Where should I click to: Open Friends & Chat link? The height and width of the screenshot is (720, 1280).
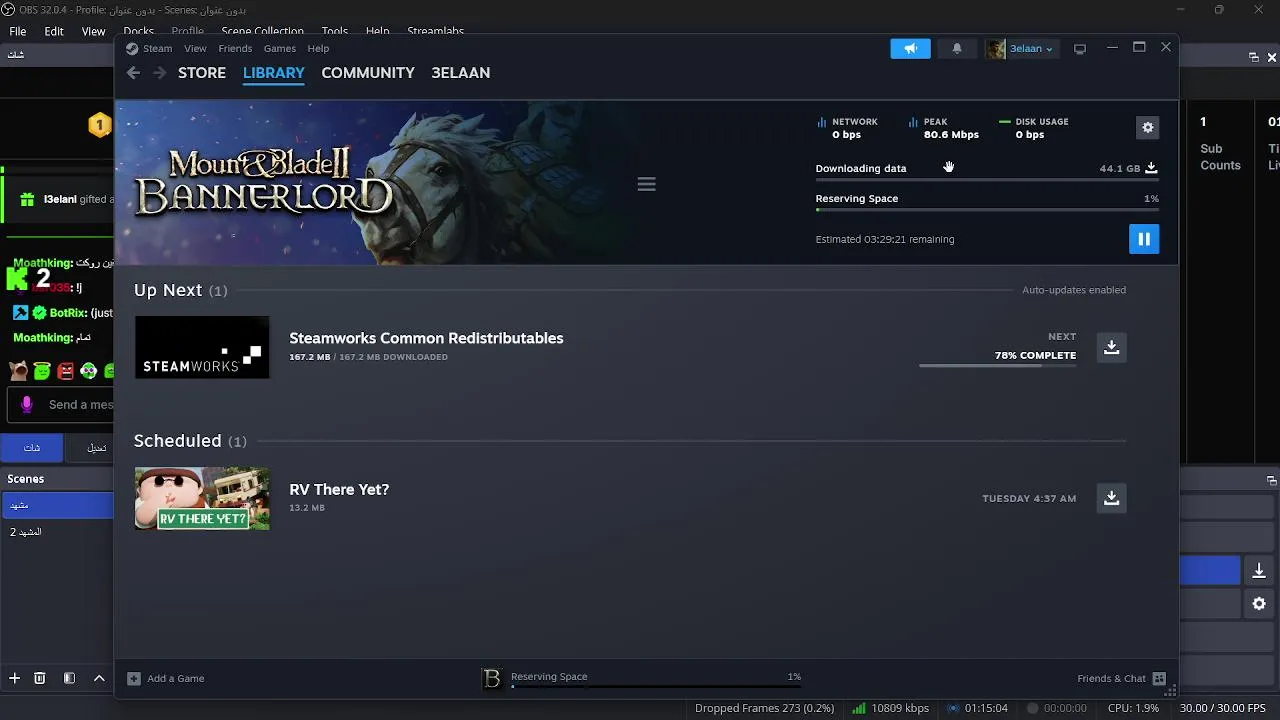pyautogui.click(x=1111, y=678)
